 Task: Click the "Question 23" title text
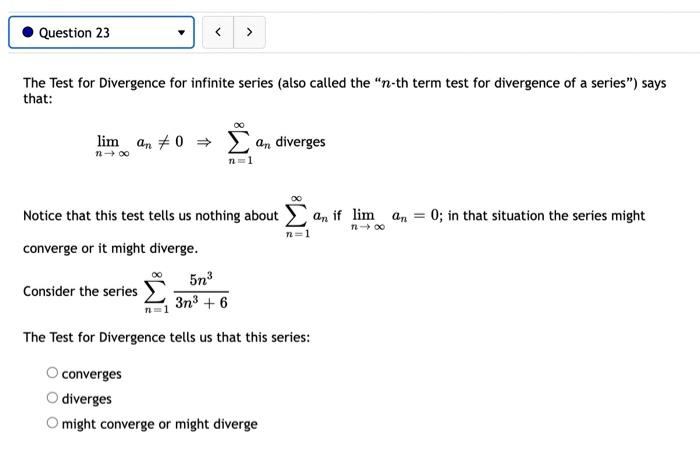pos(74,33)
